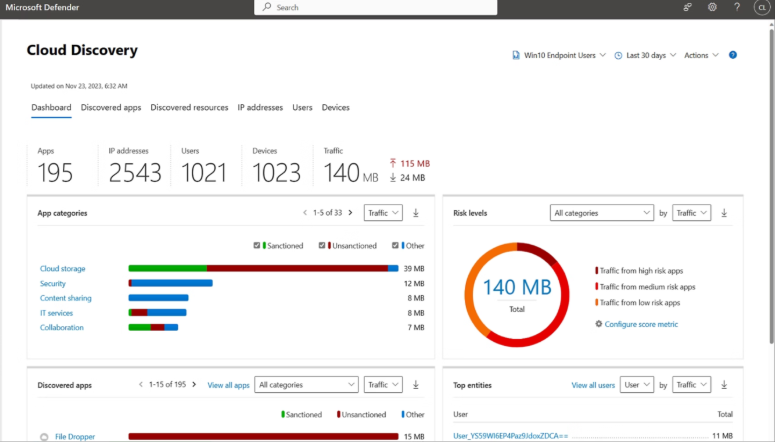Open the Traffic dropdown in App categories
The height and width of the screenshot is (446, 775).
(x=383, y=213)
